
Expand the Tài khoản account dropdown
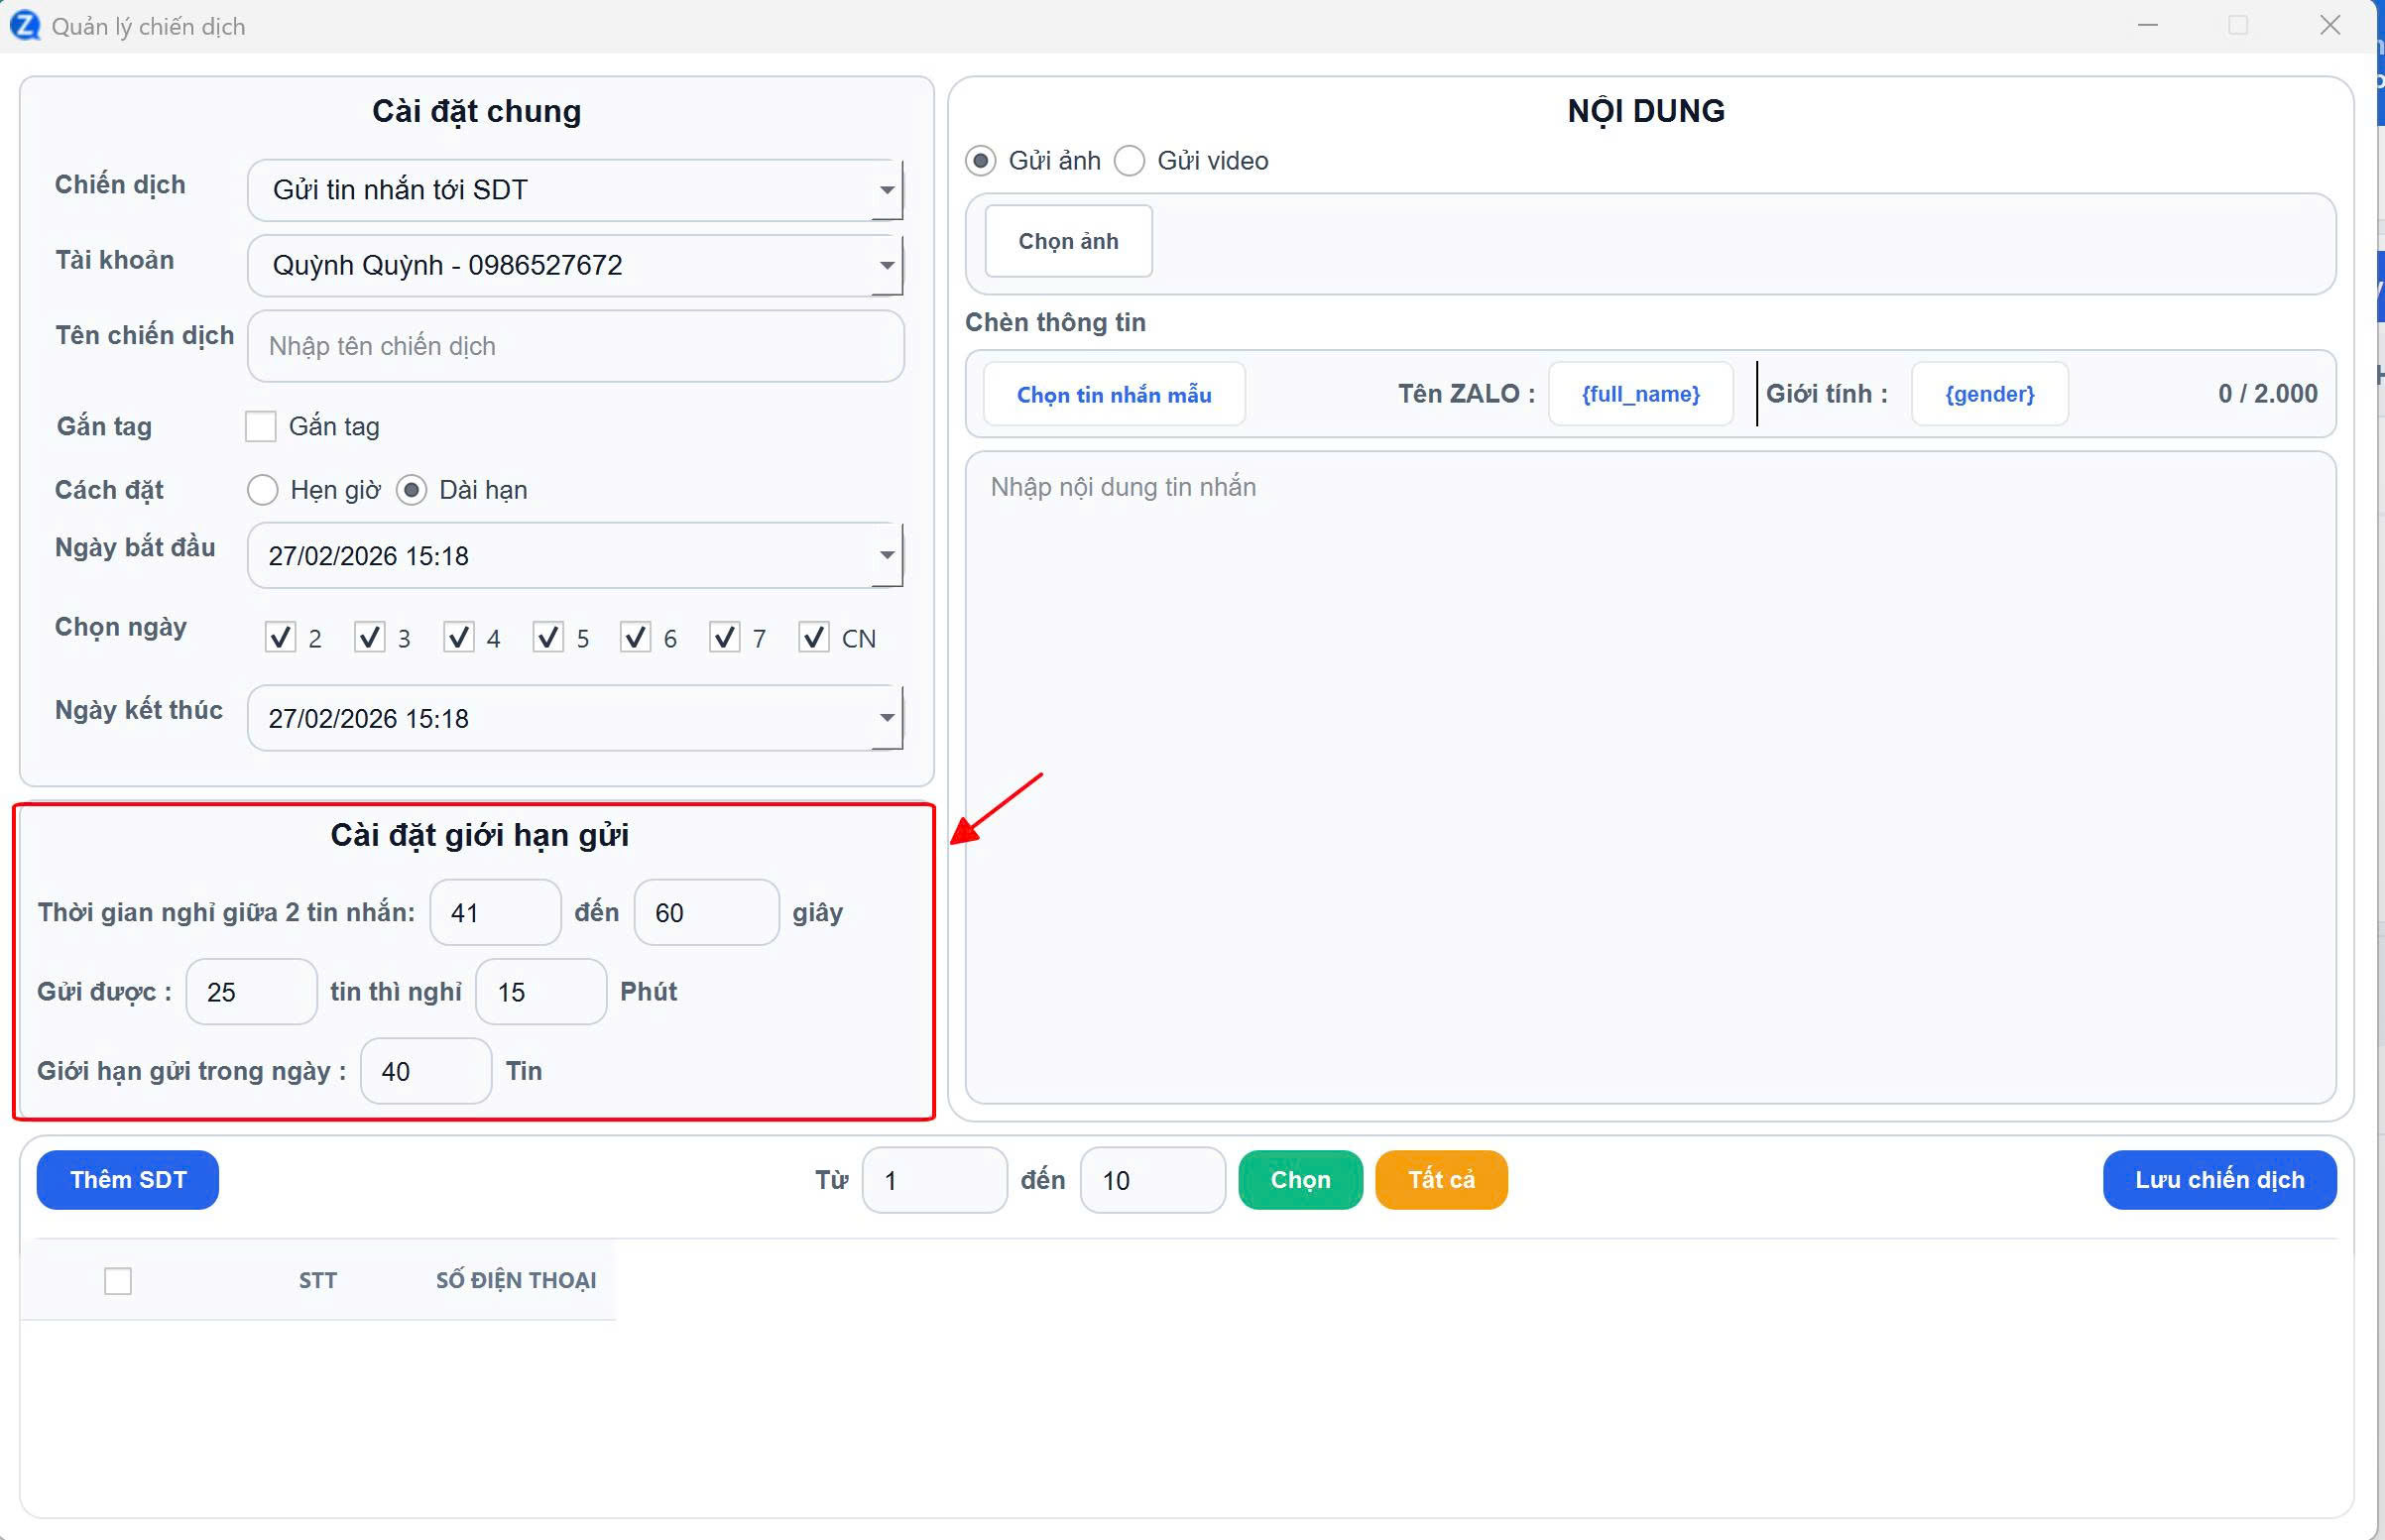(x=886, y=266)
